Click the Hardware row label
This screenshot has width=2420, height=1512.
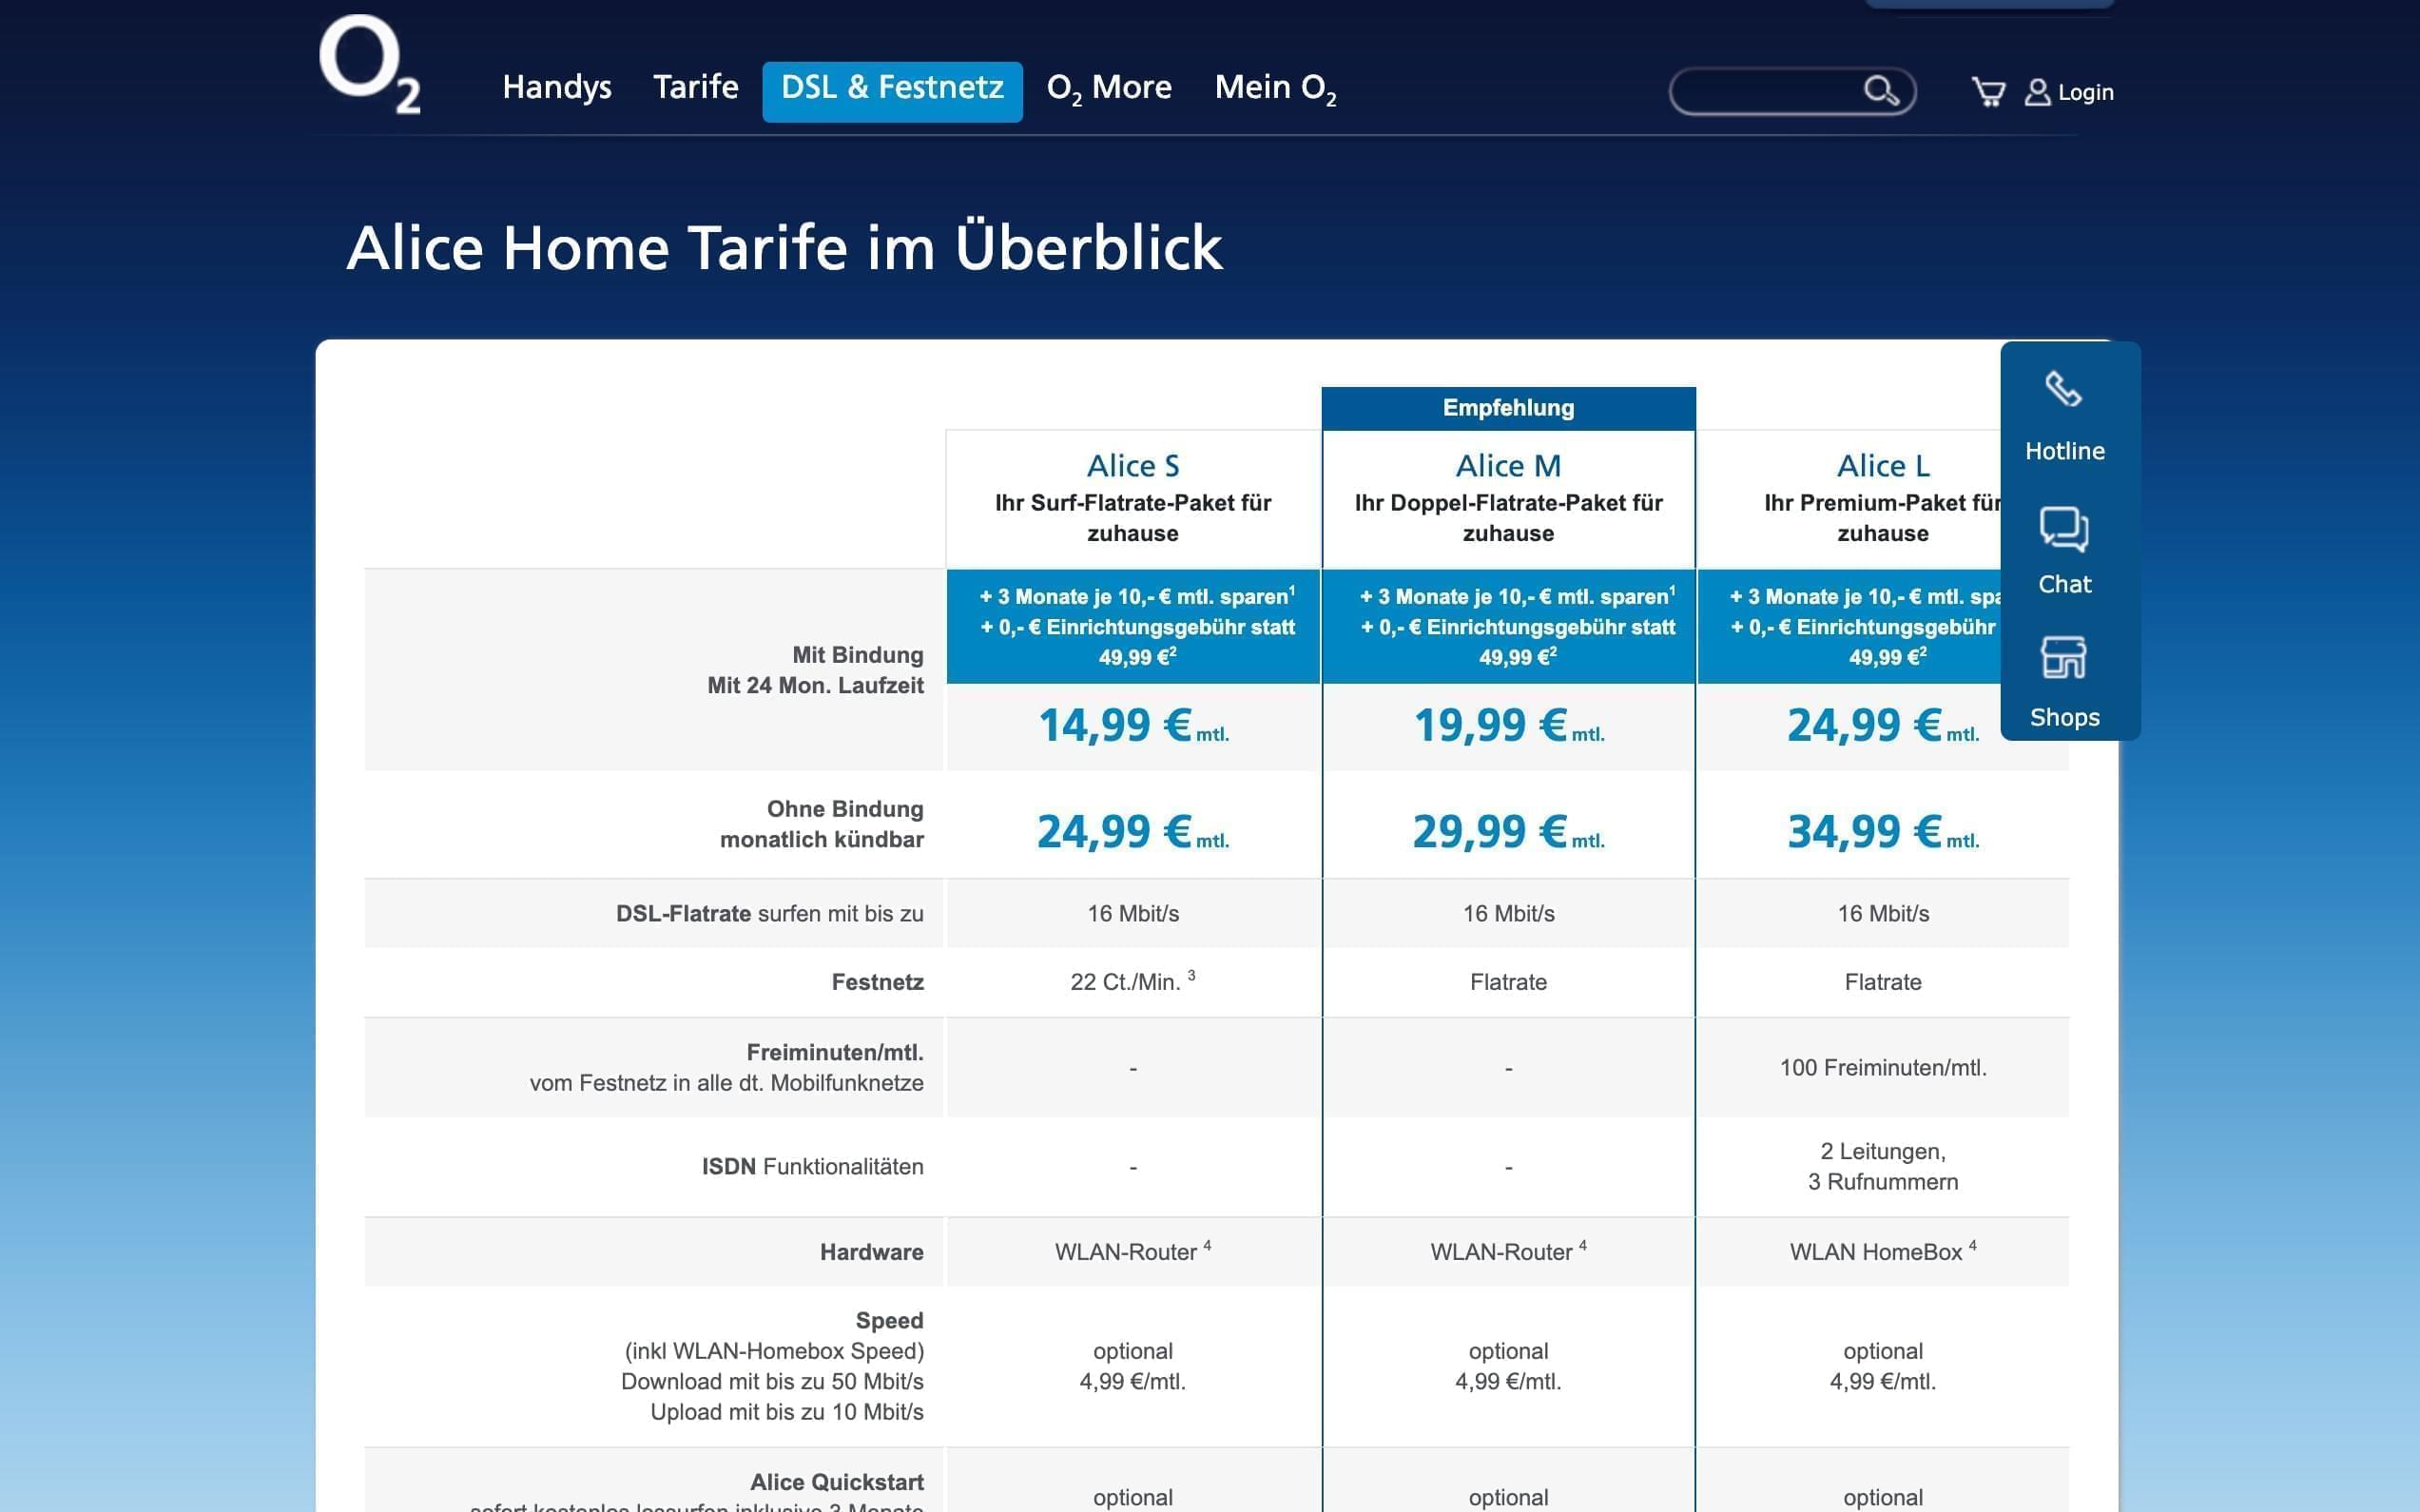point(871,1252)
